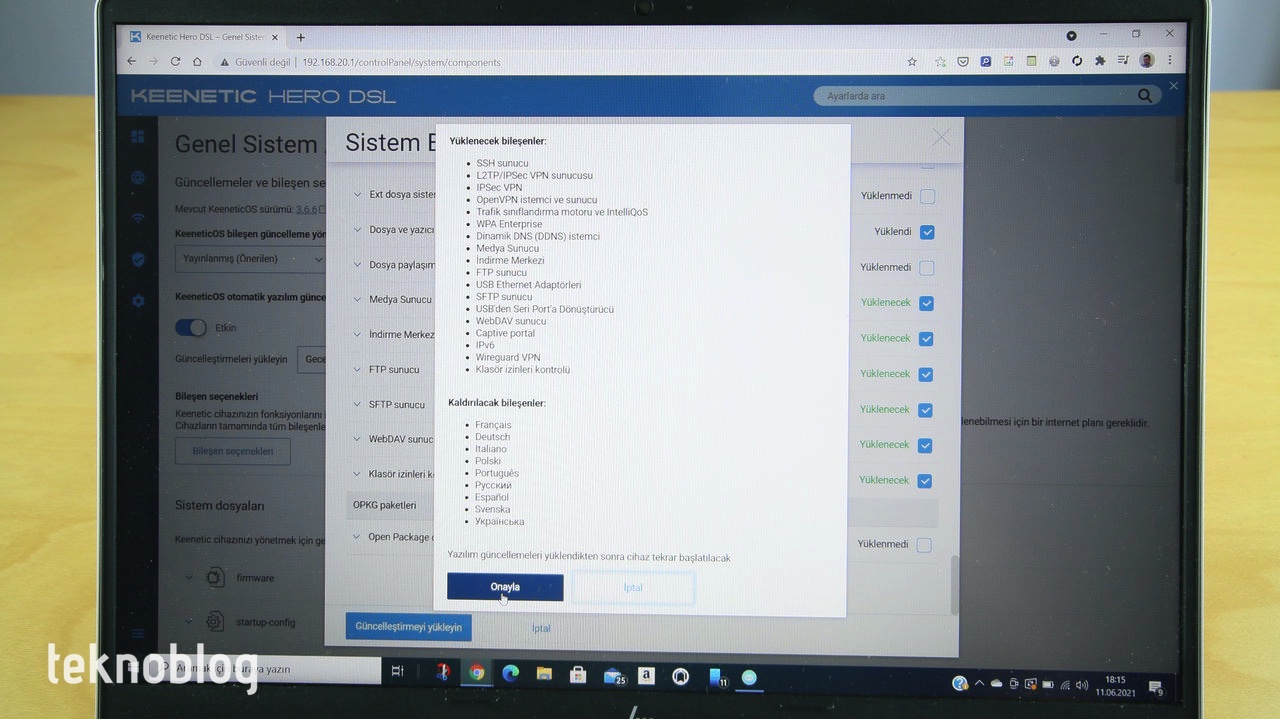Check the Ext dosya sistemi checkbox
The height and width of the screenshot is (719, 1280).
pos(927,196)
